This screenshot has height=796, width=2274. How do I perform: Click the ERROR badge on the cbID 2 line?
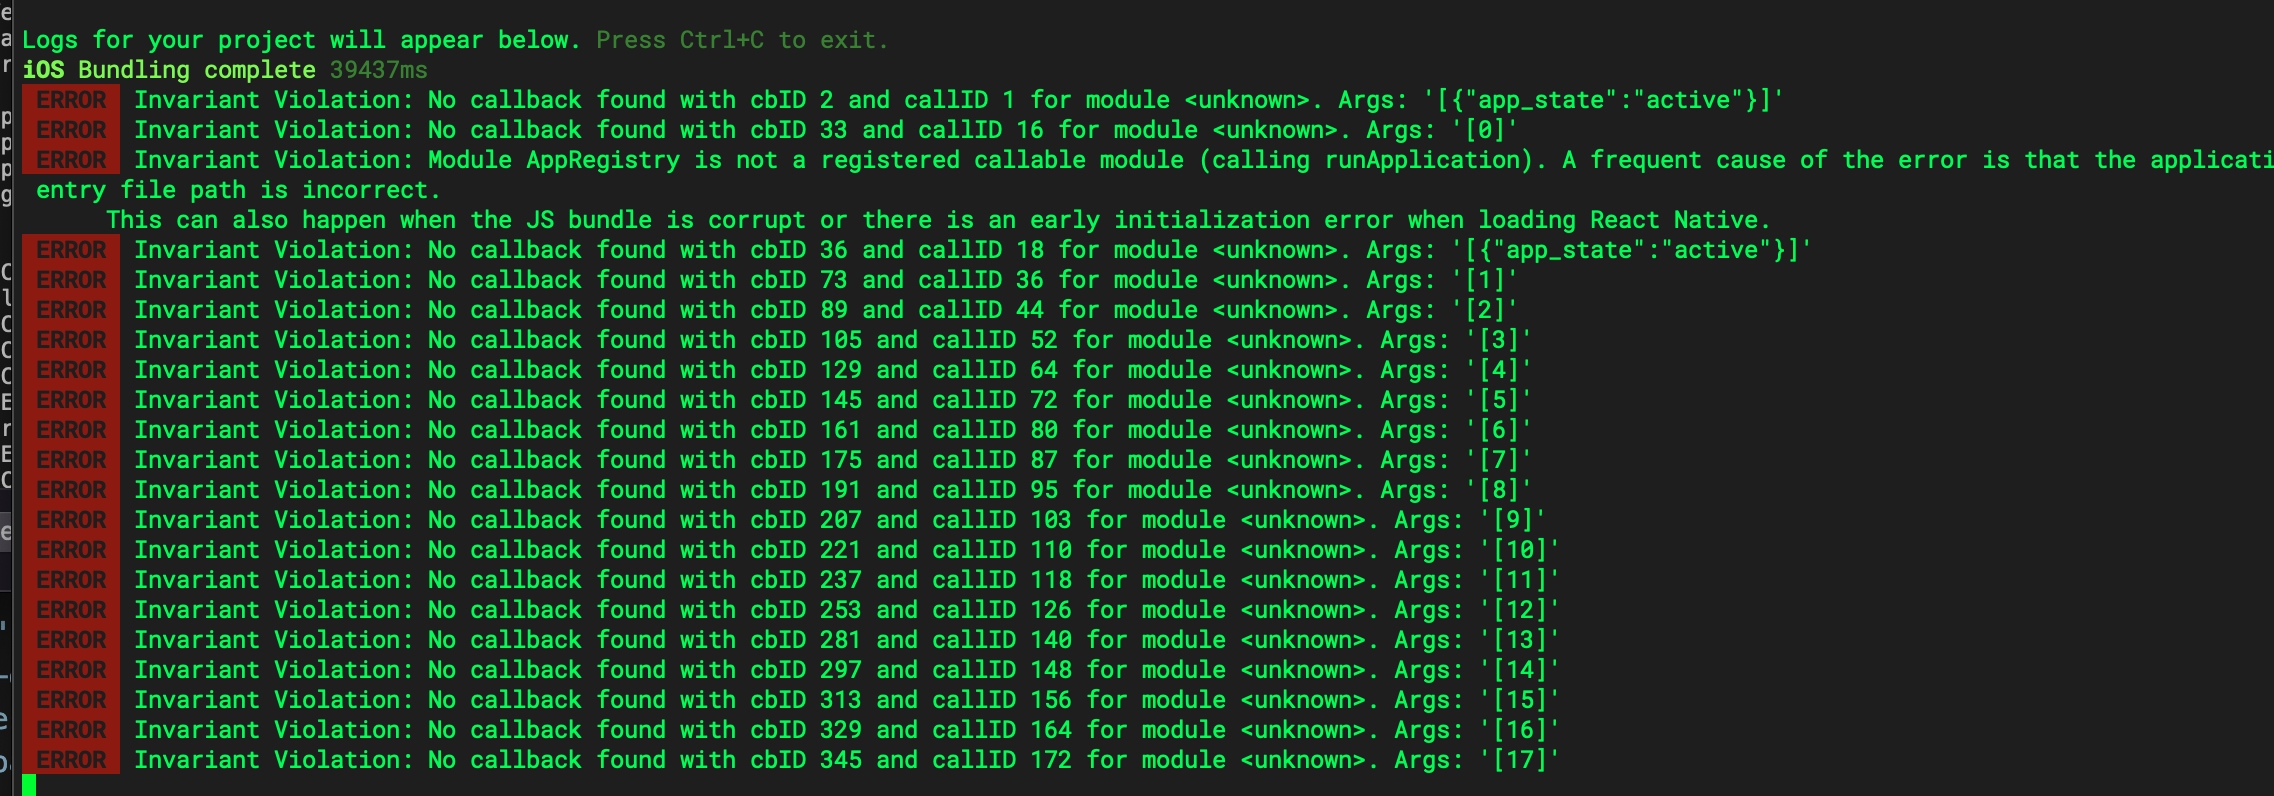coord(71,100)
